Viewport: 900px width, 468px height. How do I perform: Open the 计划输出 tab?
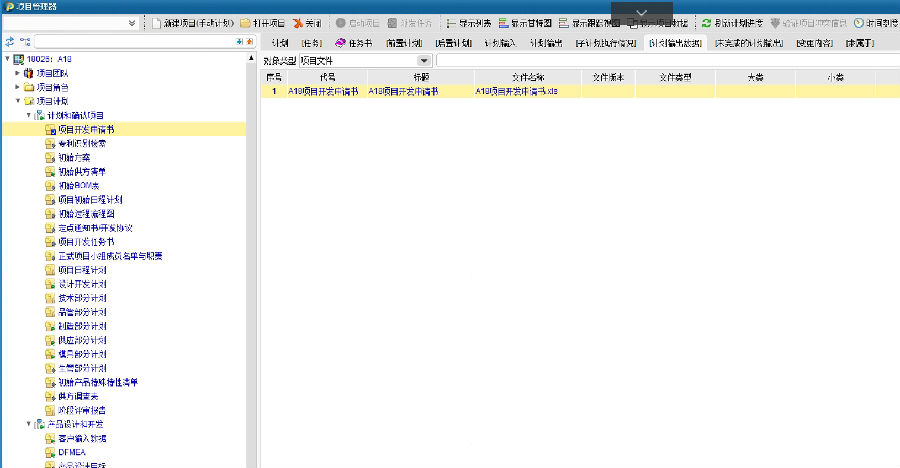point(546,43)
